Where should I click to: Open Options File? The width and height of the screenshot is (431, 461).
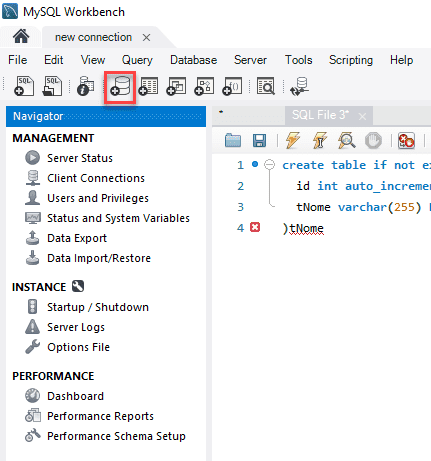[x=78, y=347]
